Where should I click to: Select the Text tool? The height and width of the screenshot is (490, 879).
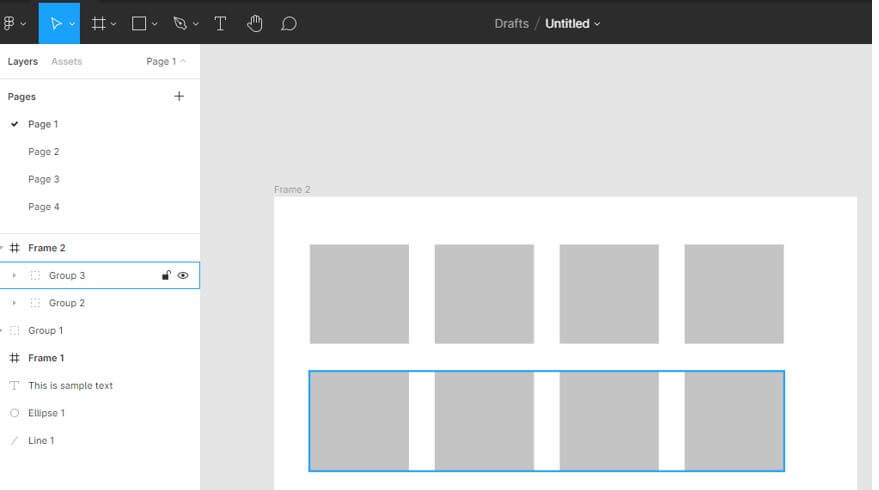click(220, 24)
